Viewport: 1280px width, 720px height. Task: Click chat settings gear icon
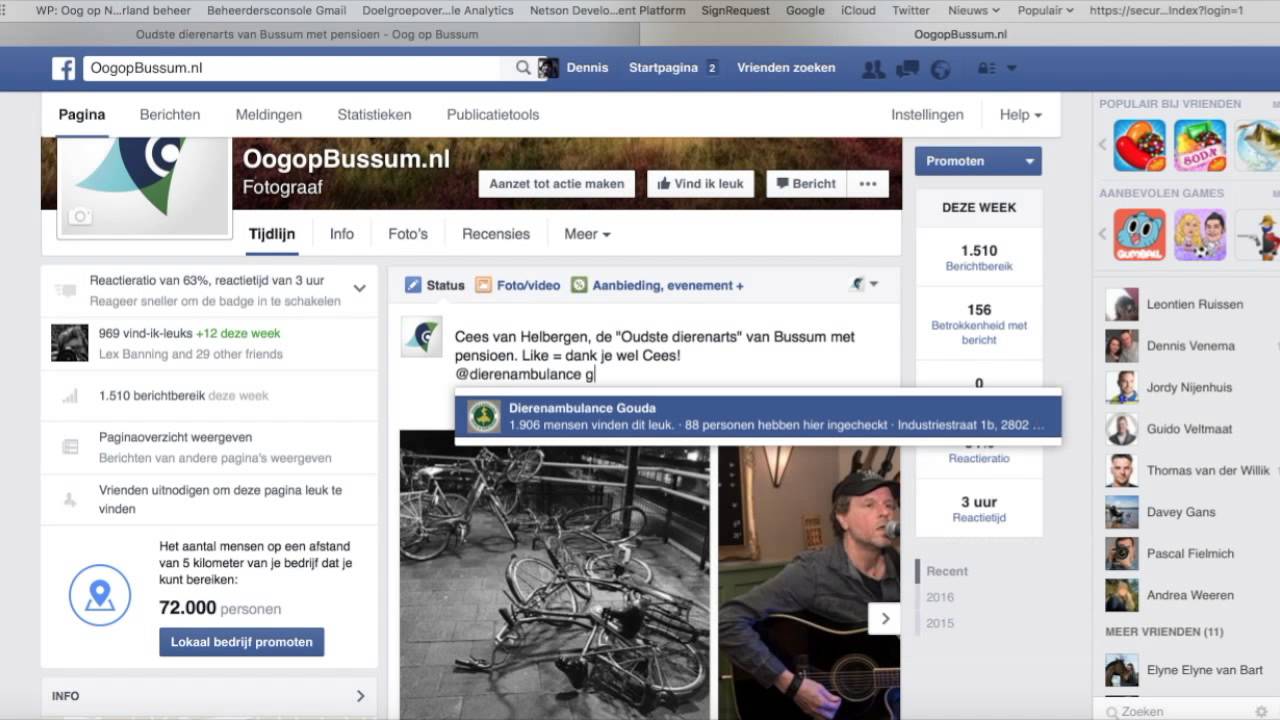click(1260, 711)
